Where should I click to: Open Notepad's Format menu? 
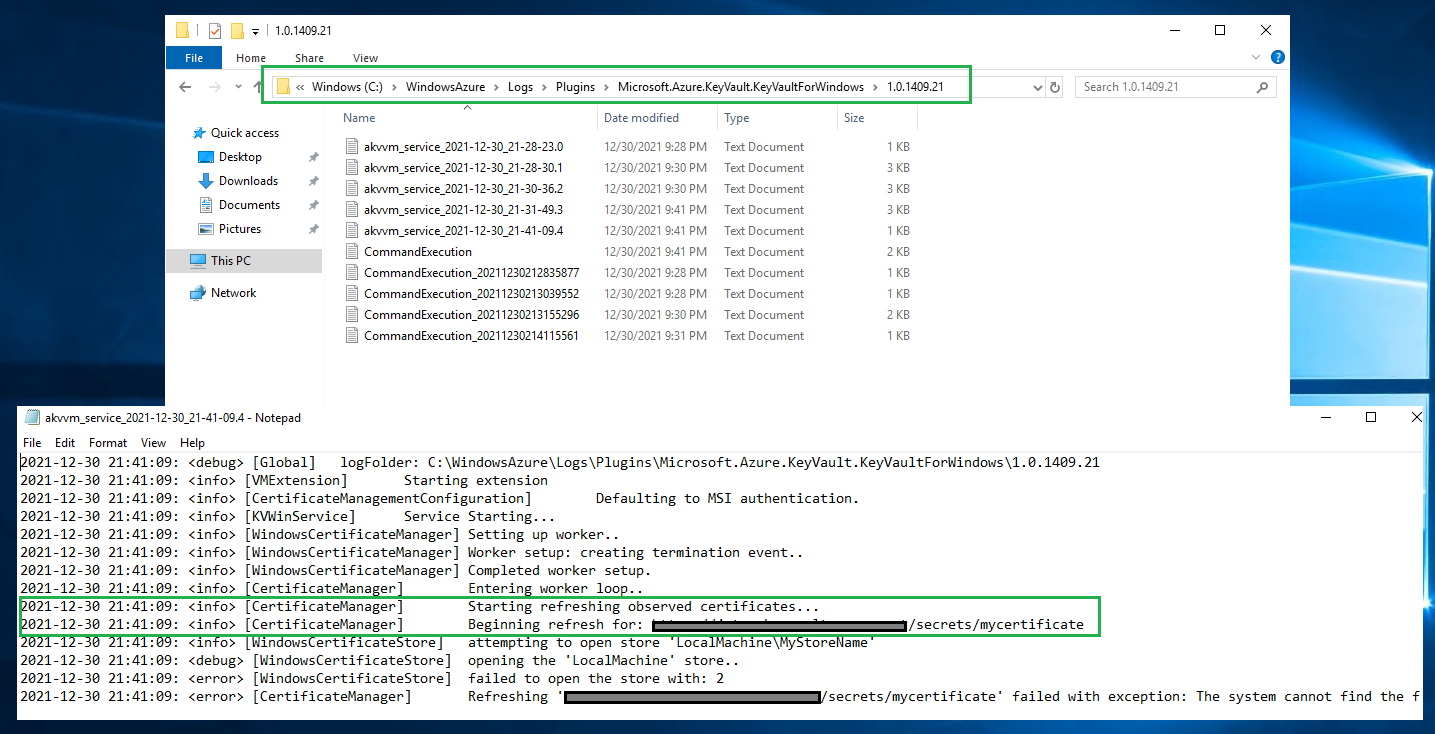pyautogui.click(x=107, y=442)
